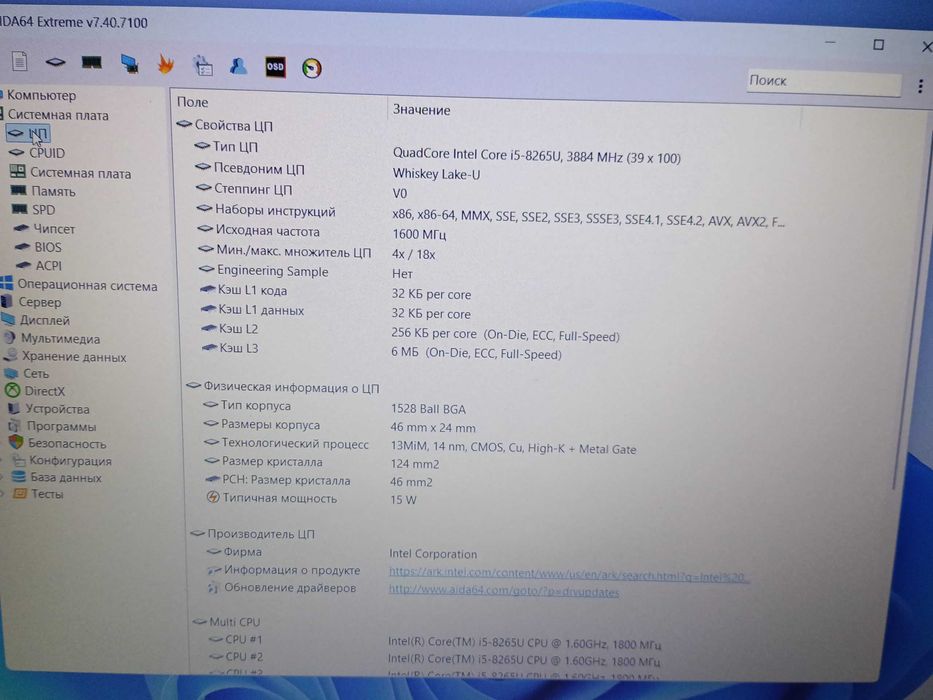Click the user account toolbar icon
Screen dimensions: 933x700
(x=239, y=66)
